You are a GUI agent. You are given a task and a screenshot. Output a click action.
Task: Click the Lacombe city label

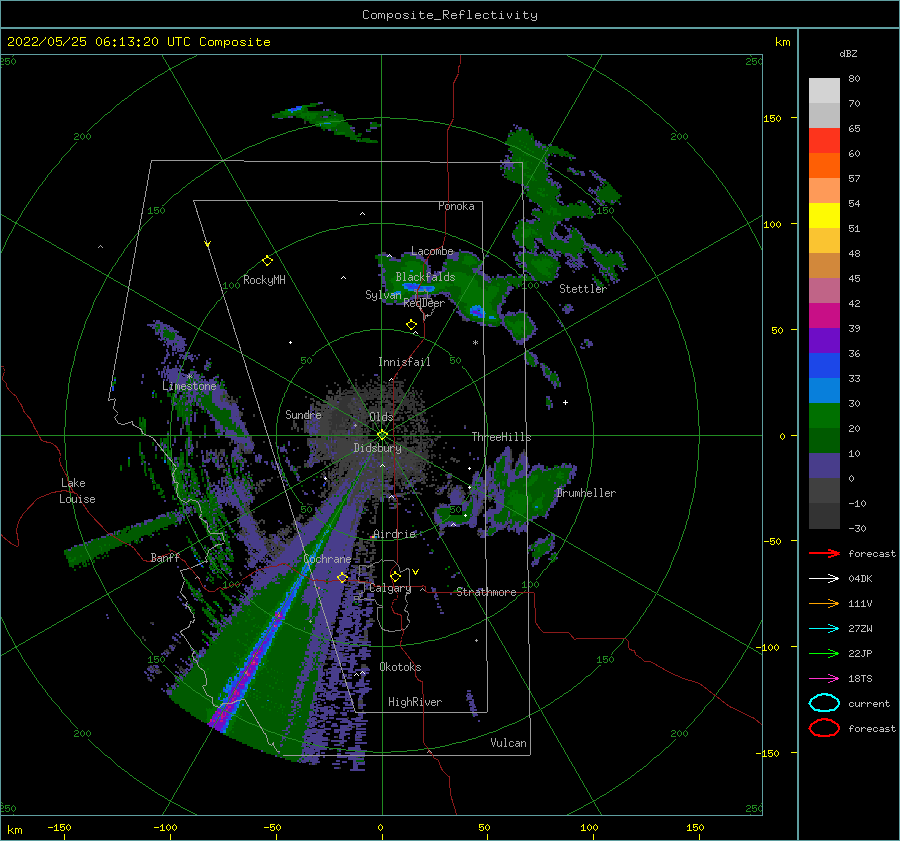pos(432,251)
